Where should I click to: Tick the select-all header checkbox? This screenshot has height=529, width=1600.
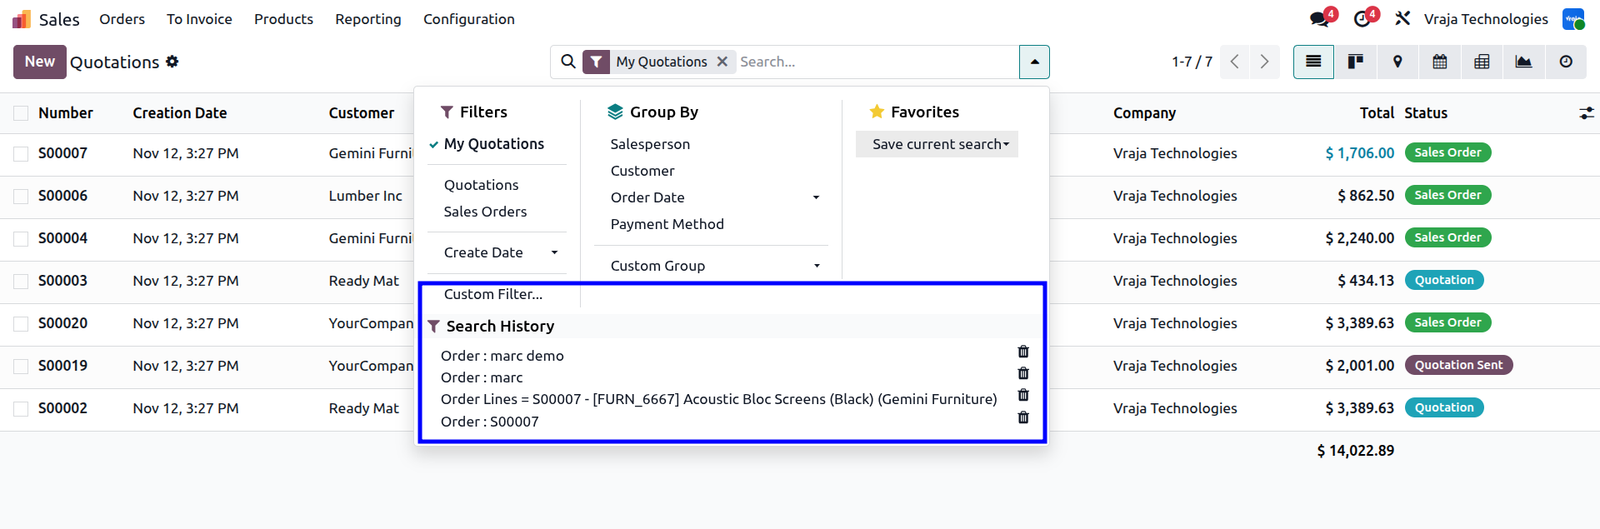(20, 113)
